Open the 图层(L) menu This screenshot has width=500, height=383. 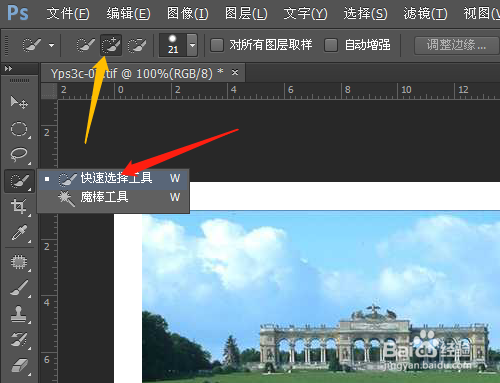(246, 14)
